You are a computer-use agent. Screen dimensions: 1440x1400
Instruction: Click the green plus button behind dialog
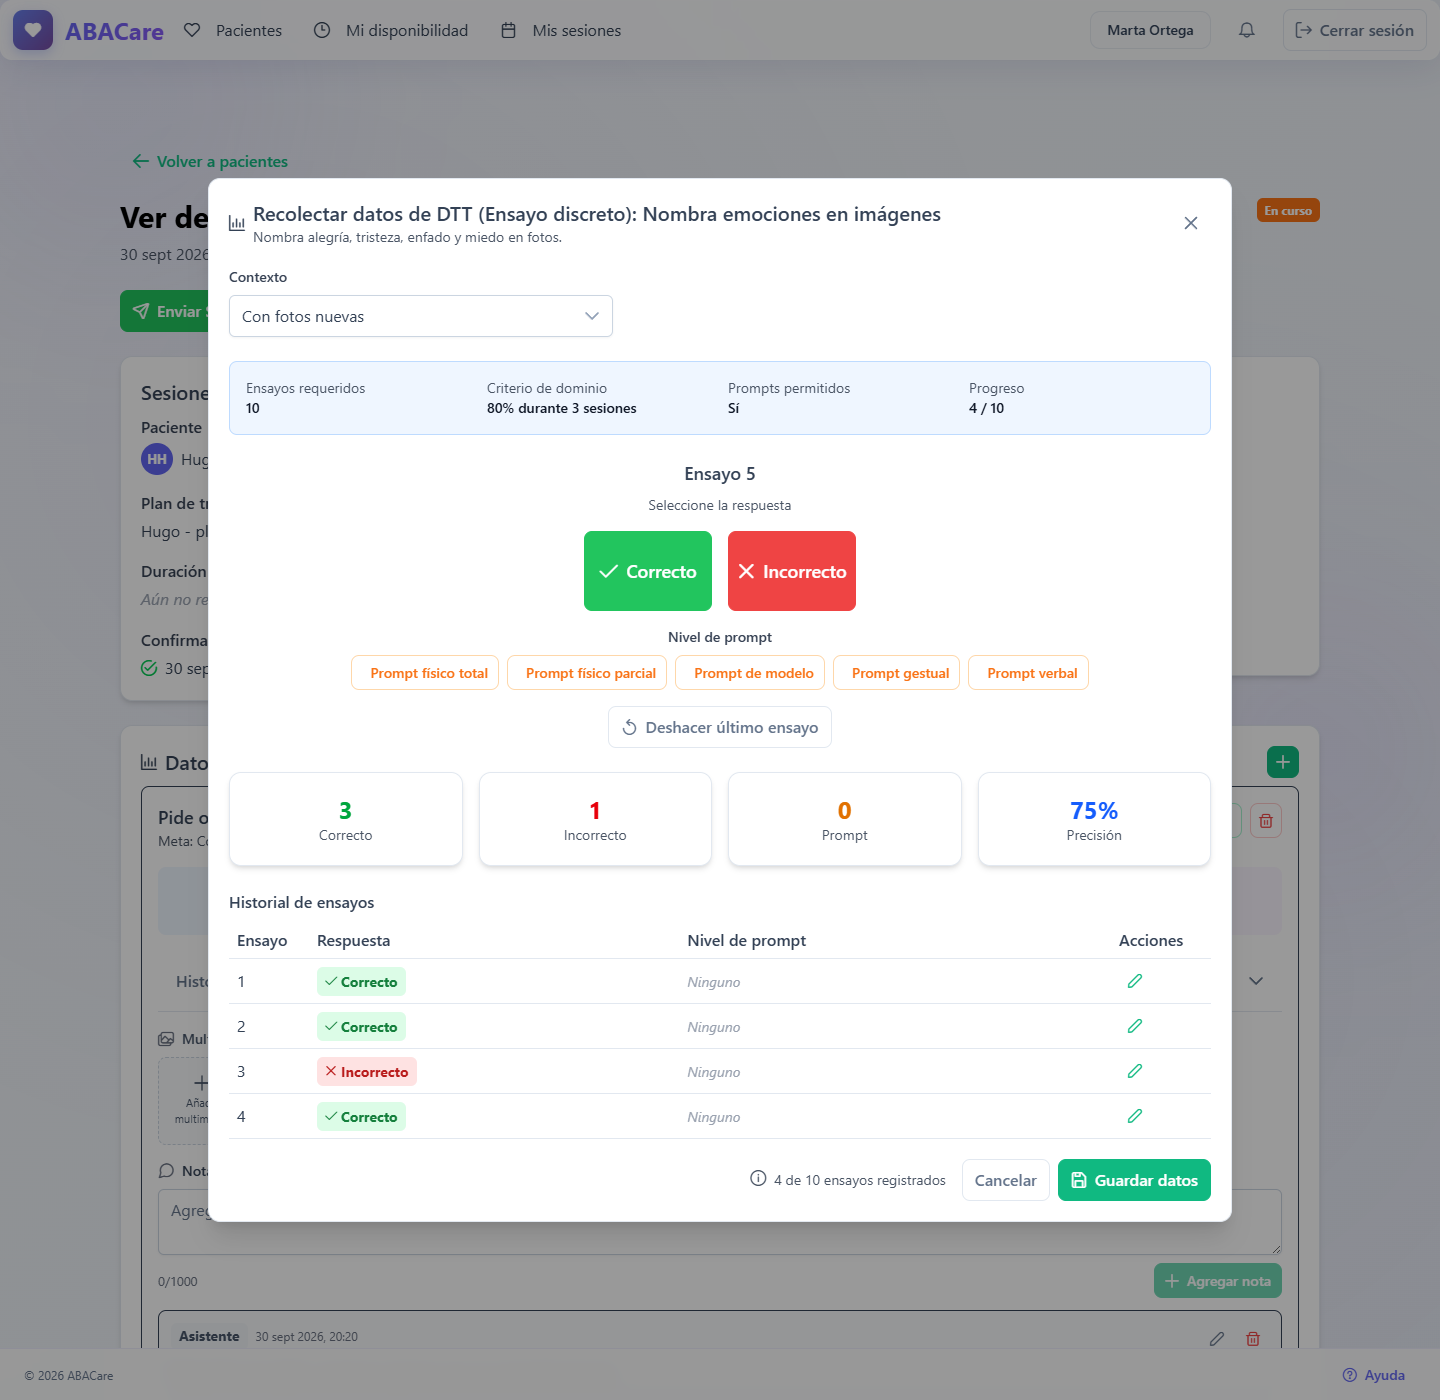(1283, 762)
